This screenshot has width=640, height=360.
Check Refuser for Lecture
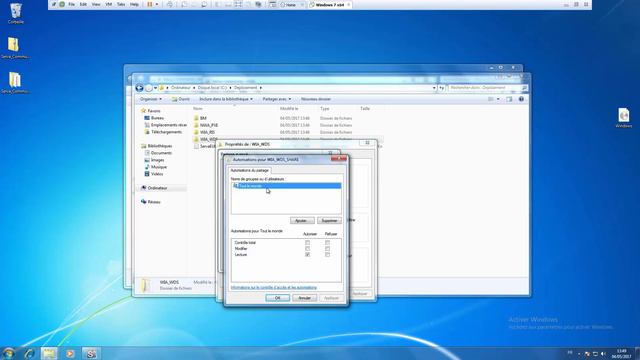click(x=327, y=254)
